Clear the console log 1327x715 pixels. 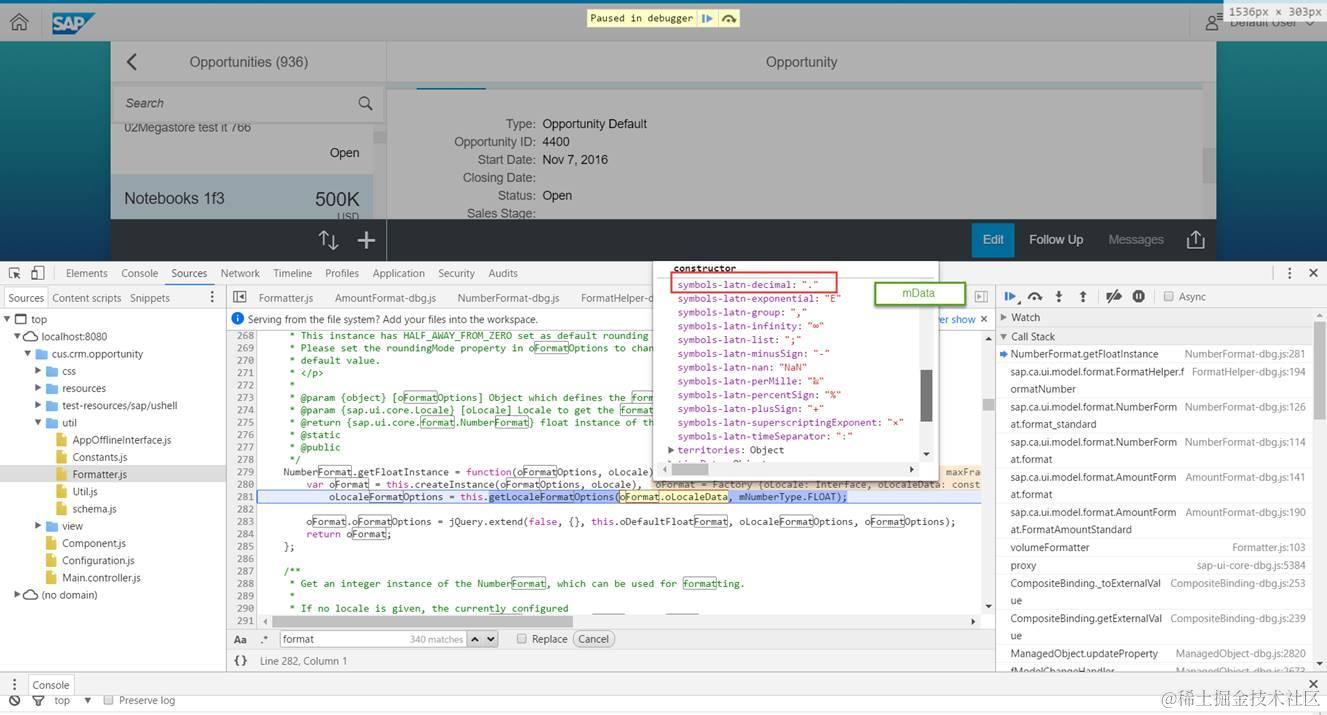coord(14,701)
